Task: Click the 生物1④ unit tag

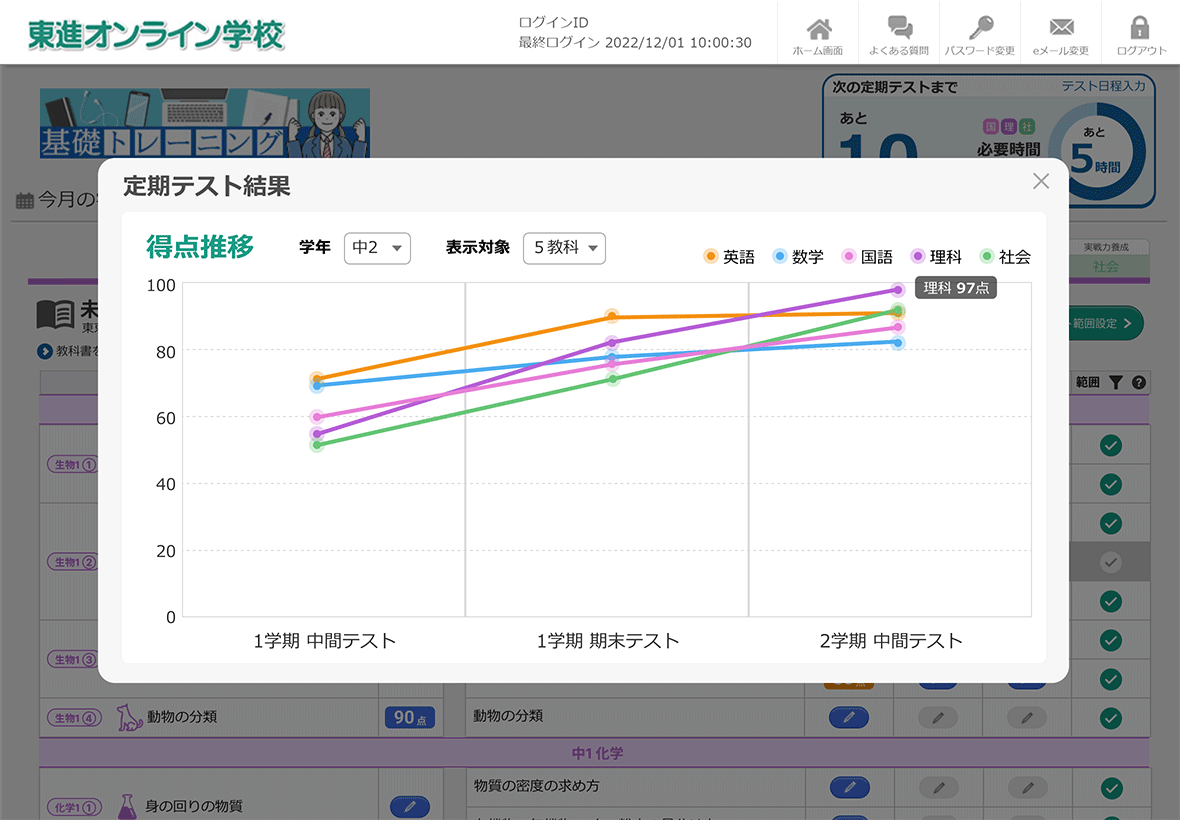Action: pyautogui.click(x=74, y=718)
